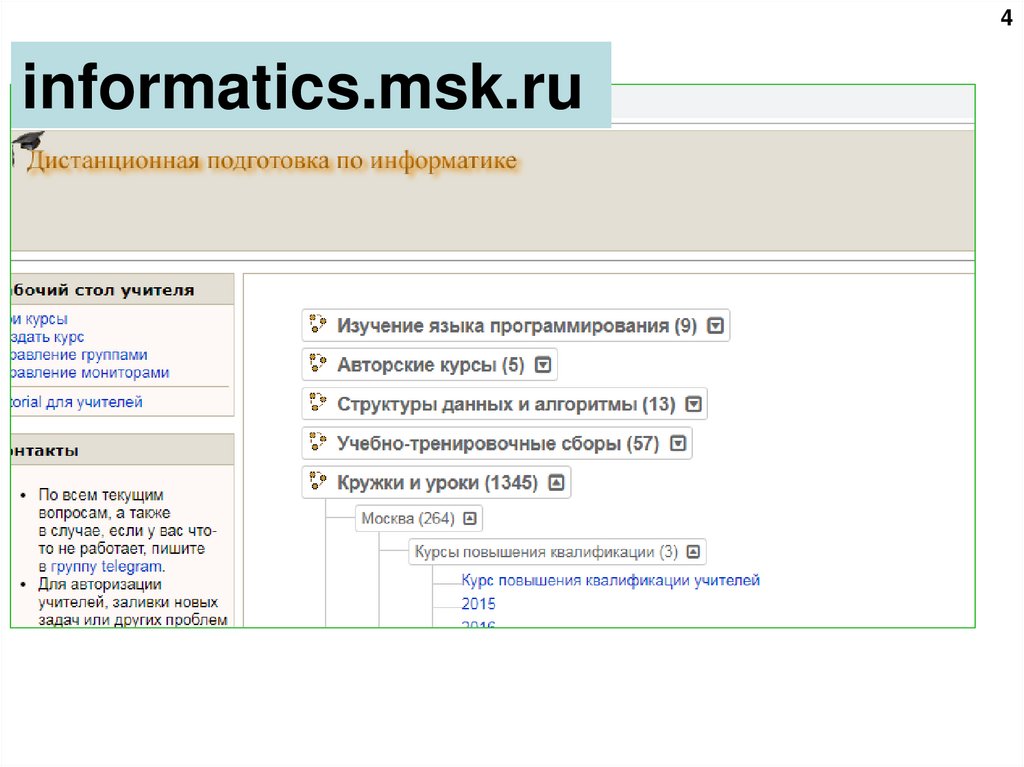
Task: Select управление группами in teacher panel
Action: point(78,355)
